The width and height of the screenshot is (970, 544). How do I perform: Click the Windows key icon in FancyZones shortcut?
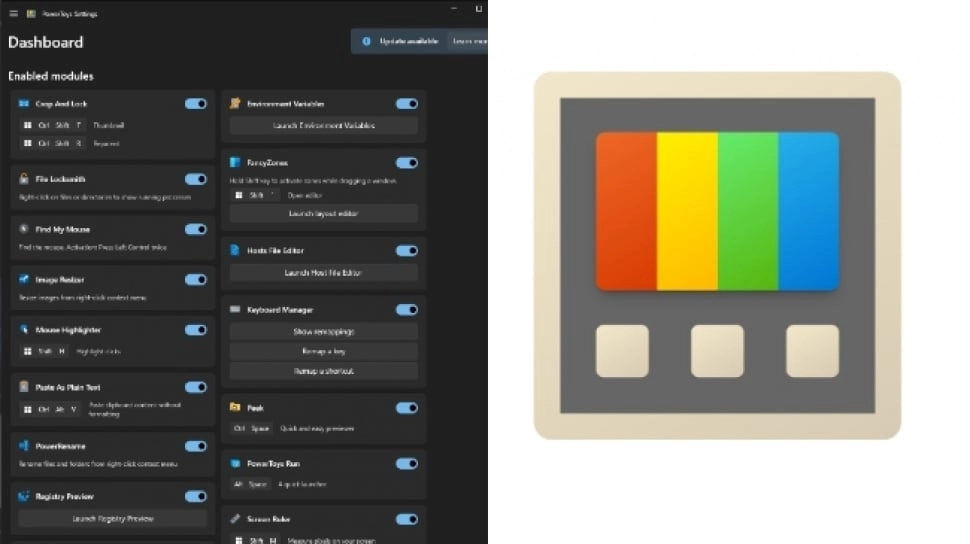[239, 195]
